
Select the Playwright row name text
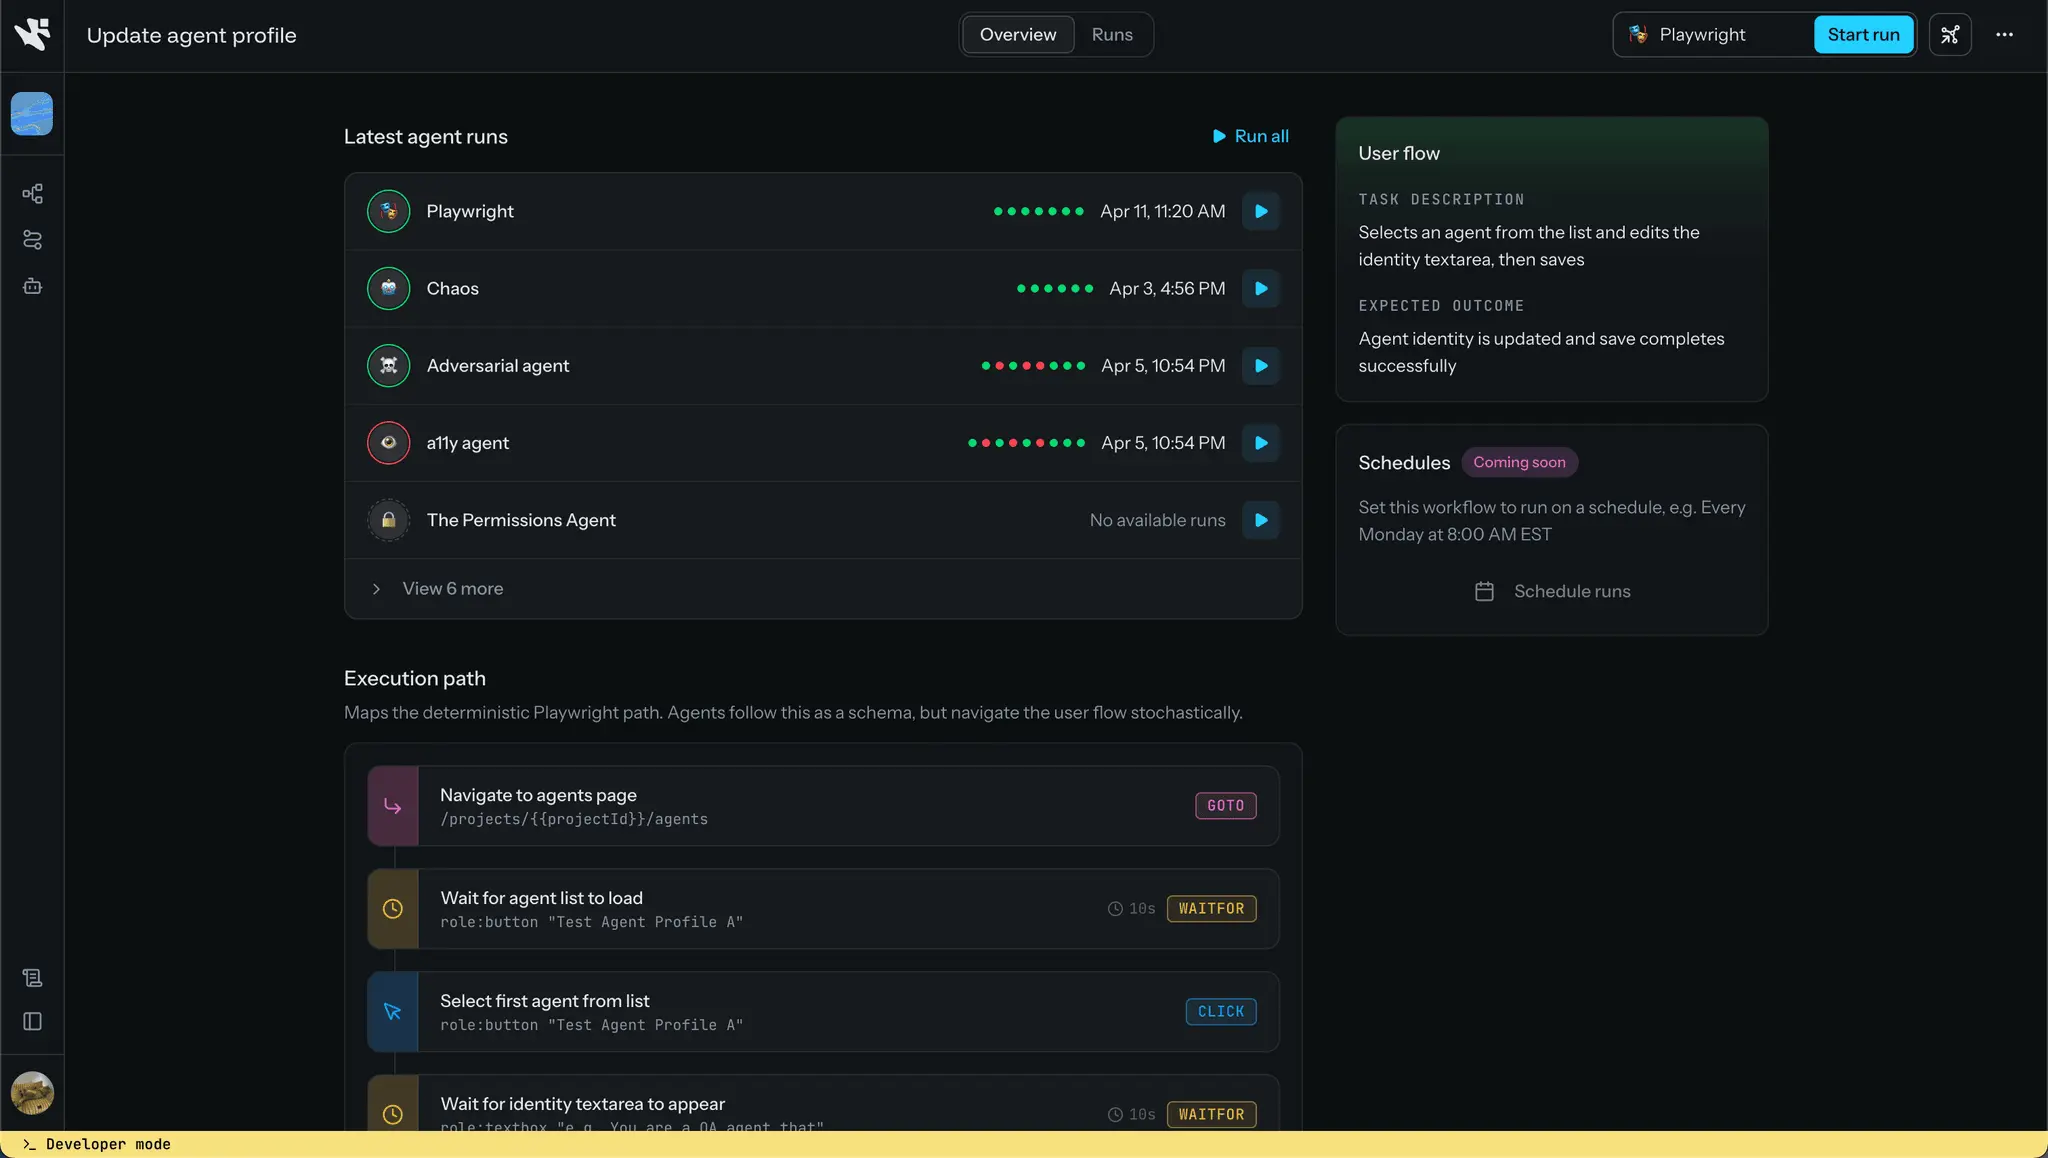point(470,211)
